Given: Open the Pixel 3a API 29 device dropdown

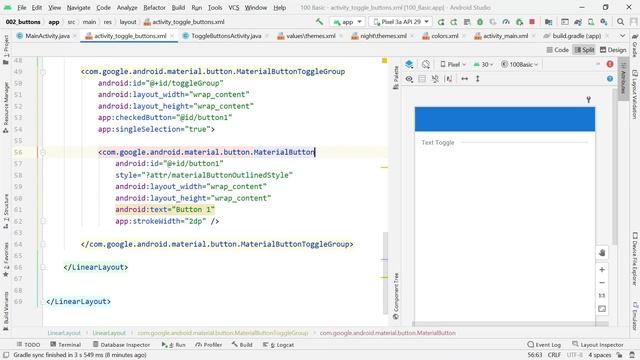Looking at the screenshot, I should point(401,22).
